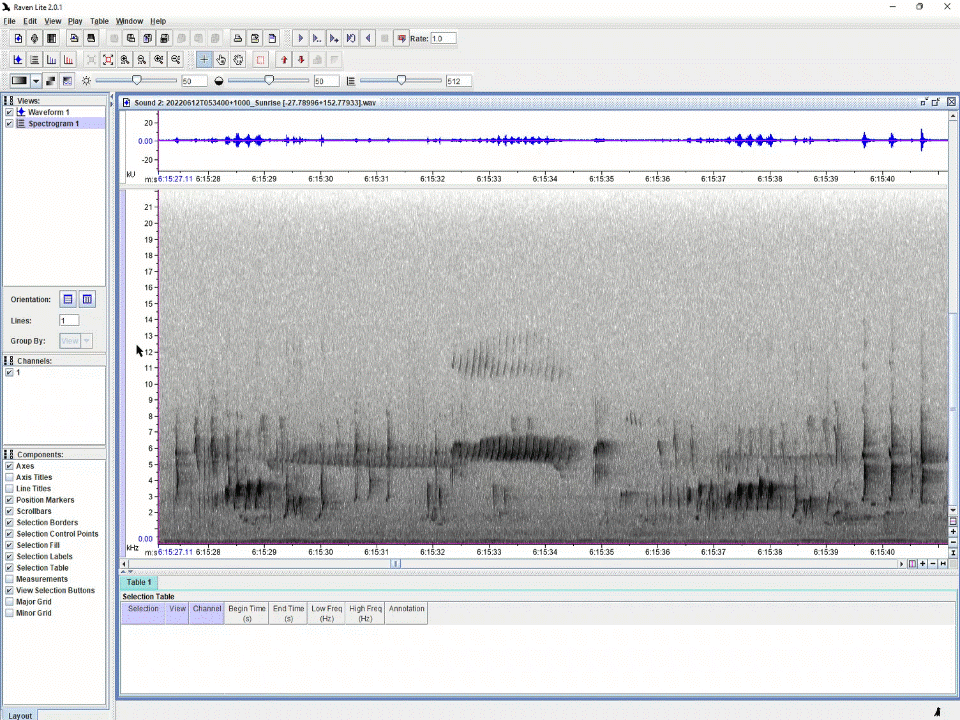Open the color scheme dropdown arrow
This screenshot has height=720, width=960.
point(36,81)
